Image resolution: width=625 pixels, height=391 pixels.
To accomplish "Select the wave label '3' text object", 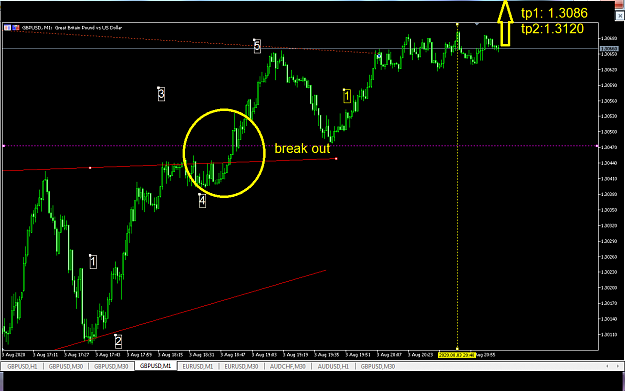I will (161, 94).
